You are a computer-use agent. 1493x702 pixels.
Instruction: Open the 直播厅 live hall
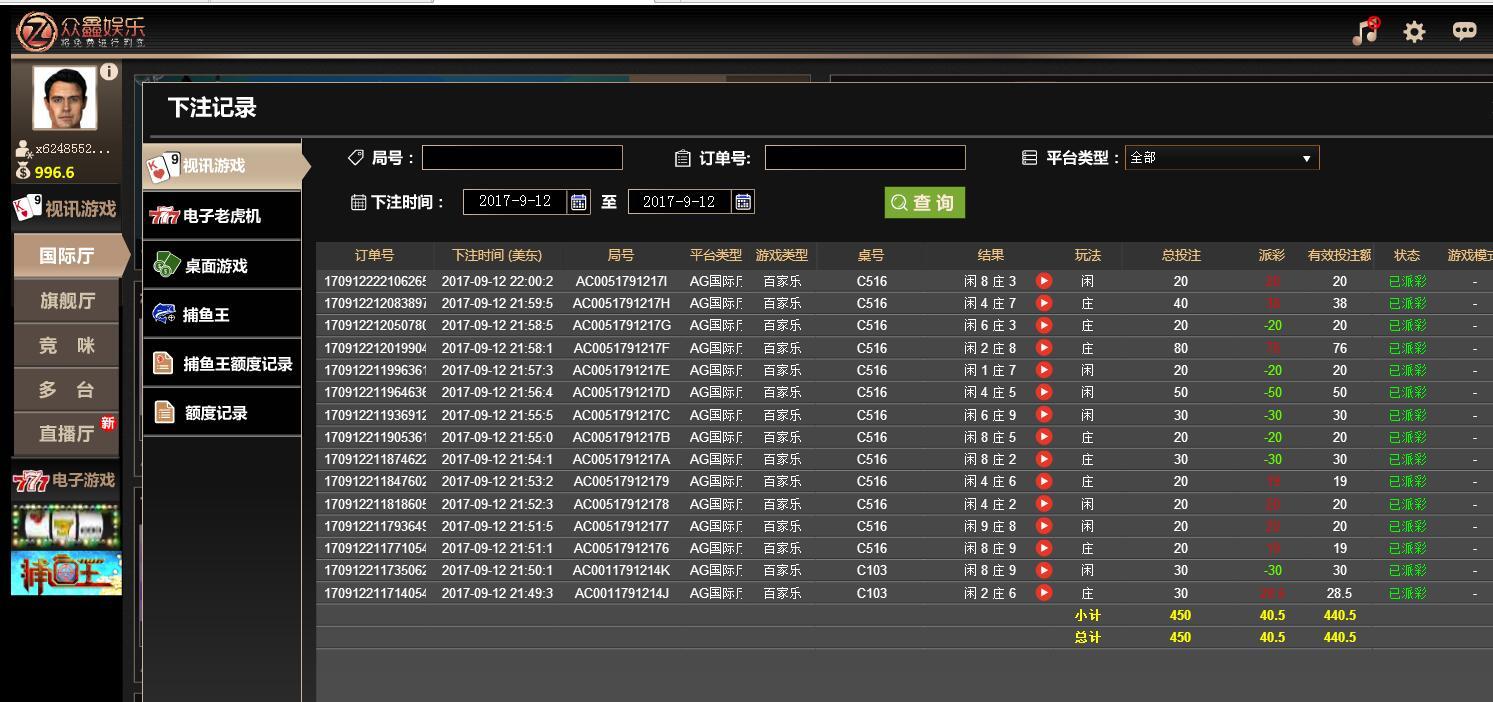pyautogui.click(x=67, y=433)
